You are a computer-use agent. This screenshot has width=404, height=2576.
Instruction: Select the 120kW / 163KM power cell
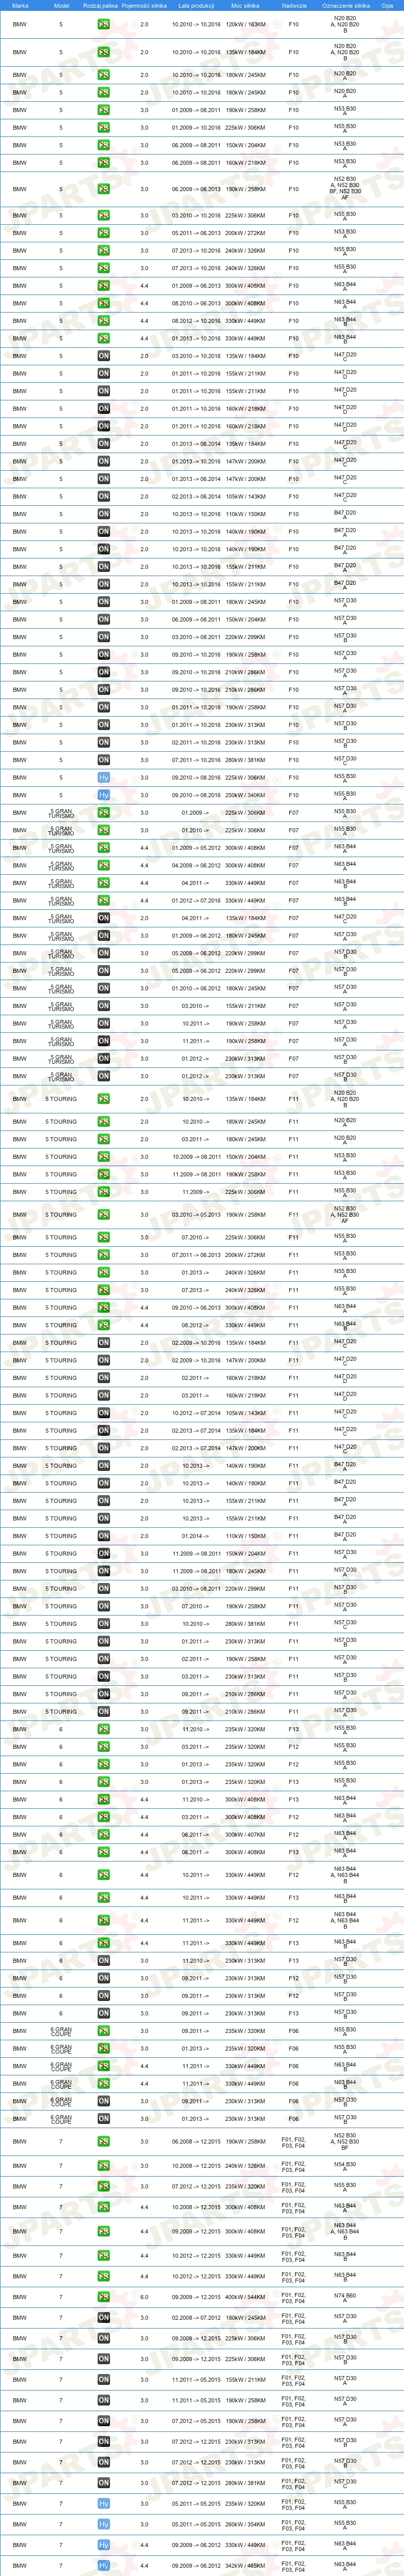coord(246,24)
